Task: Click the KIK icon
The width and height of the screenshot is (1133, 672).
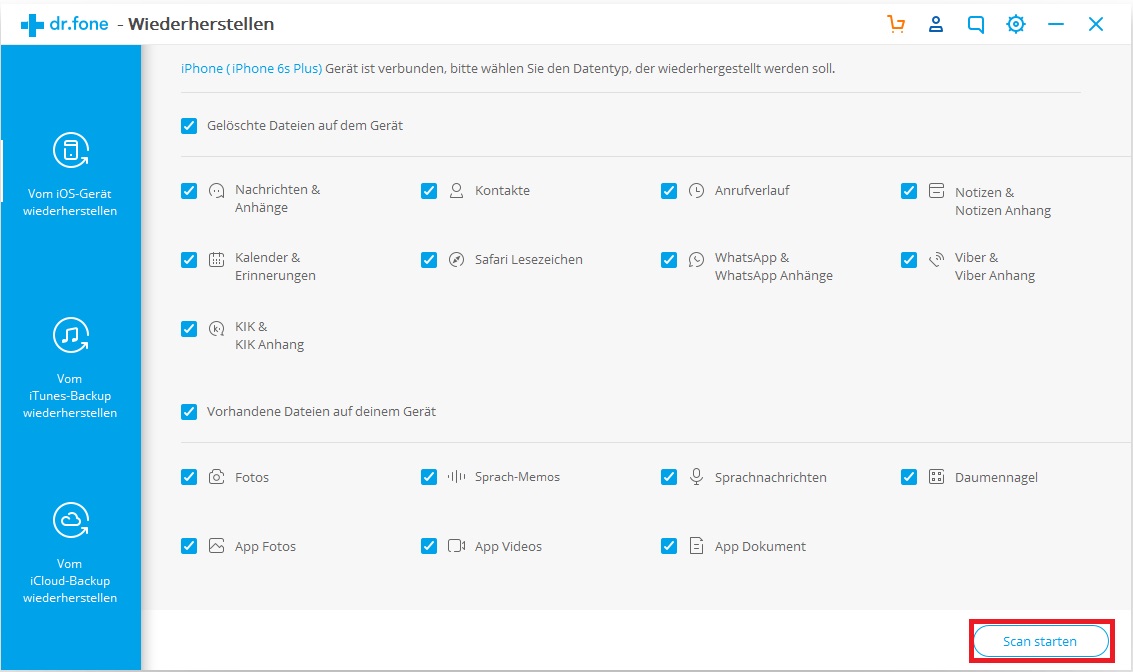Action: tap(216, 329)
